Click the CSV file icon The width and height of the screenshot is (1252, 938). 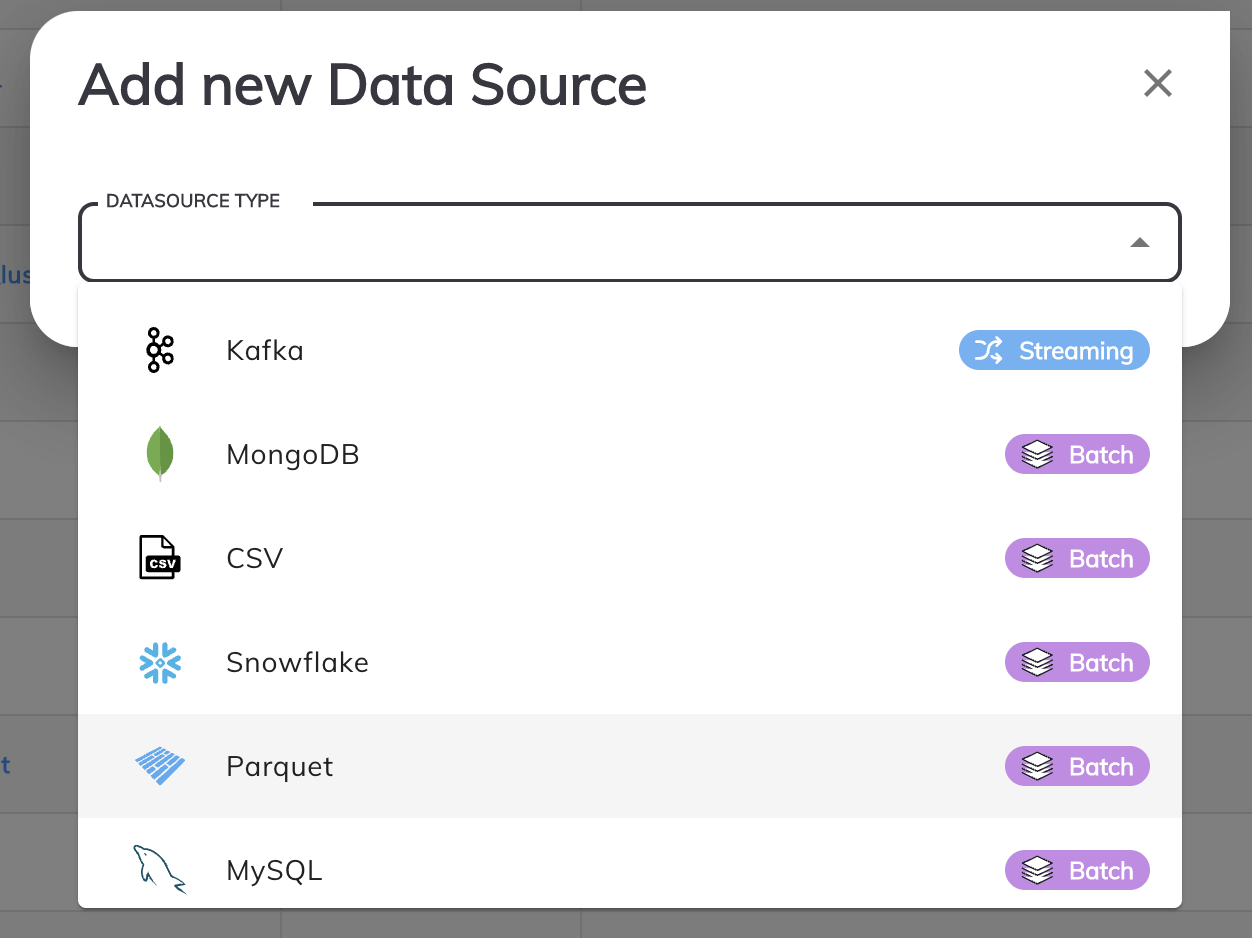[x=159, y=558]
